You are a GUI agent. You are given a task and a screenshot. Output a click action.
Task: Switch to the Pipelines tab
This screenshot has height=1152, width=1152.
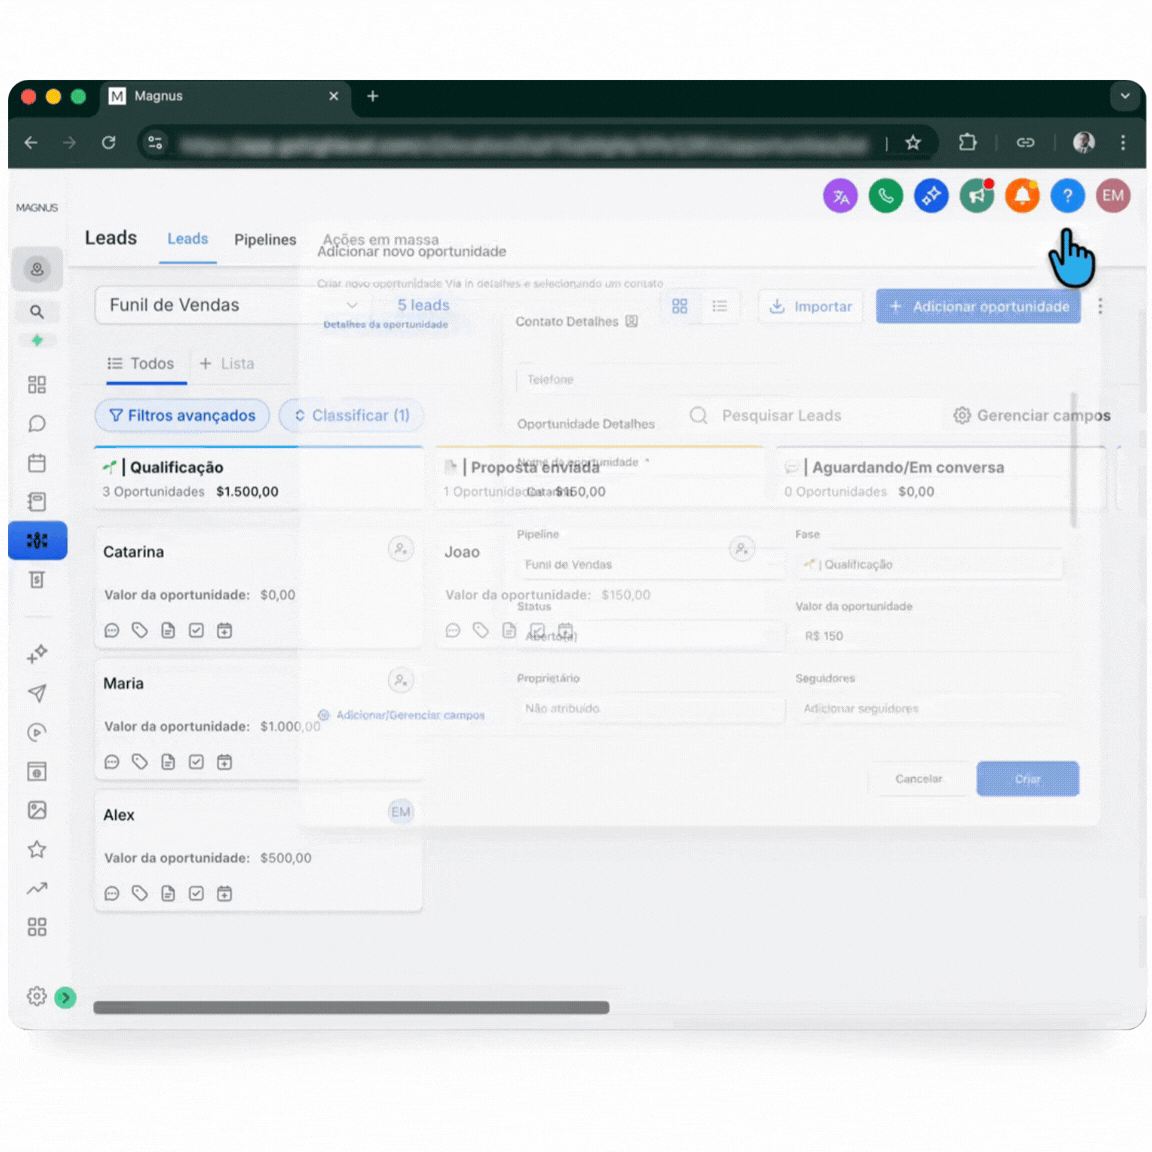tap(265, 240)
